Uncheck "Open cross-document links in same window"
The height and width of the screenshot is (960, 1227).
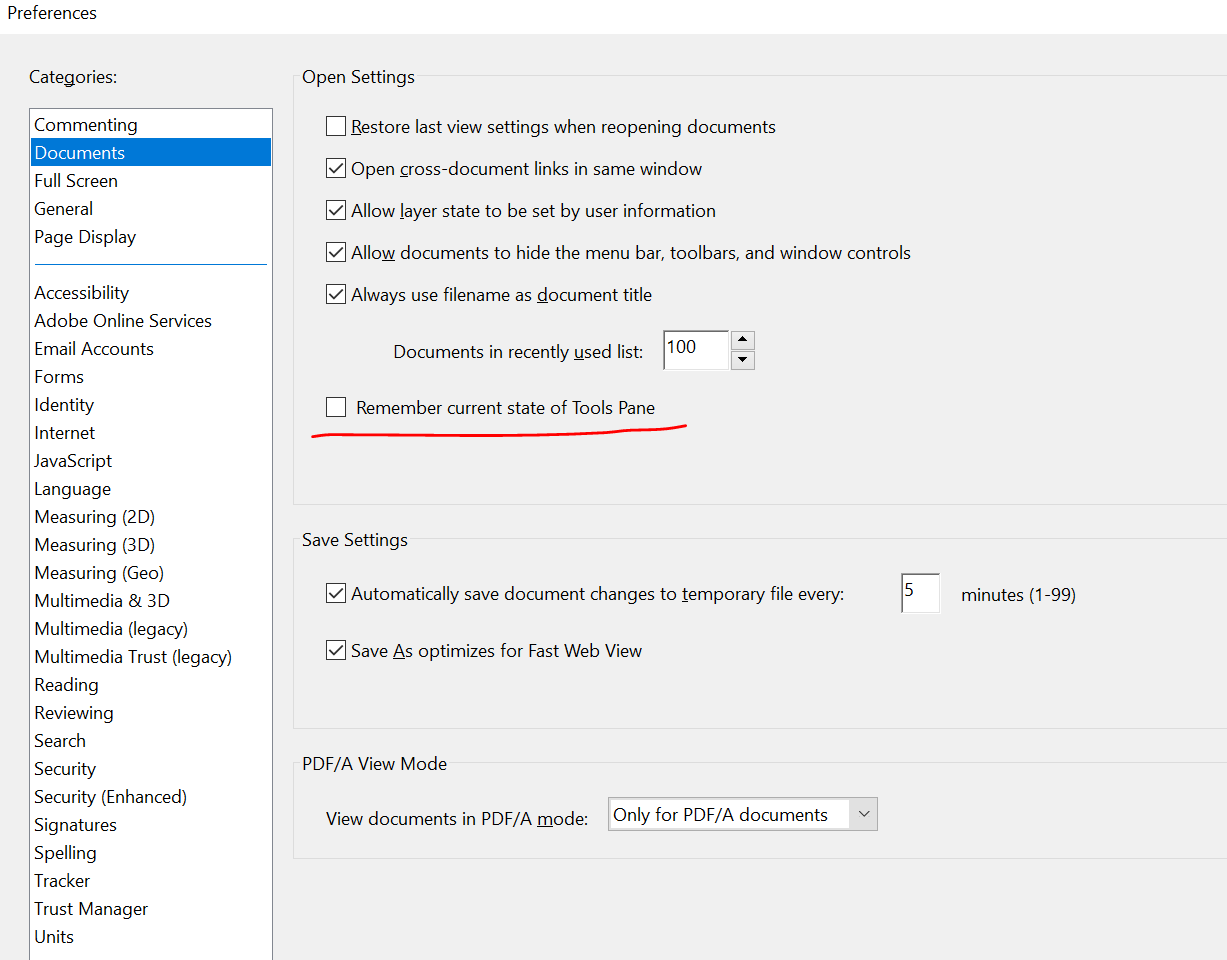(336, 168)
